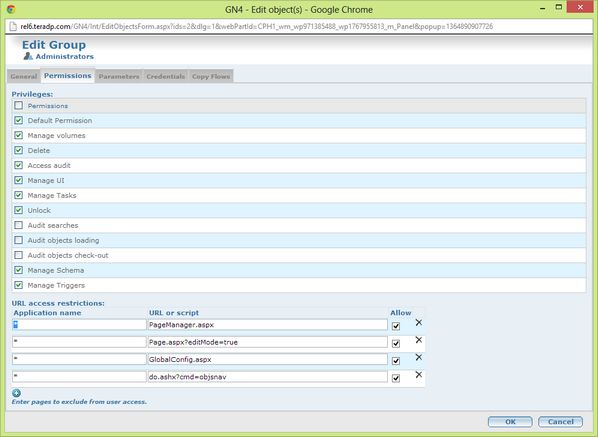Click the do.ashx?cmd=objsnav URL field
The image size is (598, 437).
tap(267, 376)
